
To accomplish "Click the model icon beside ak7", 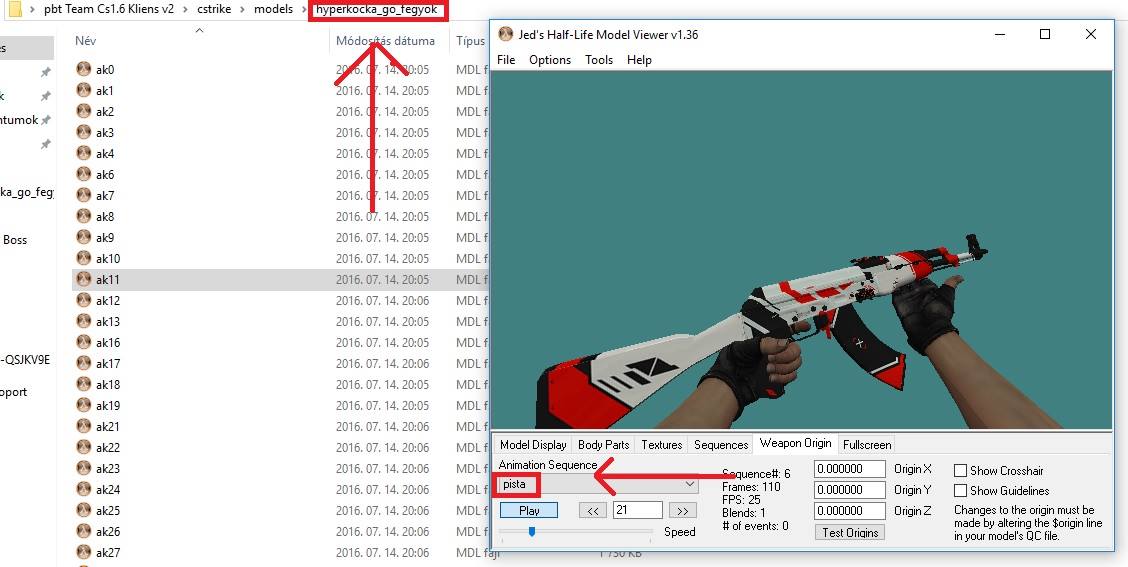I will [x=83, y=195].
